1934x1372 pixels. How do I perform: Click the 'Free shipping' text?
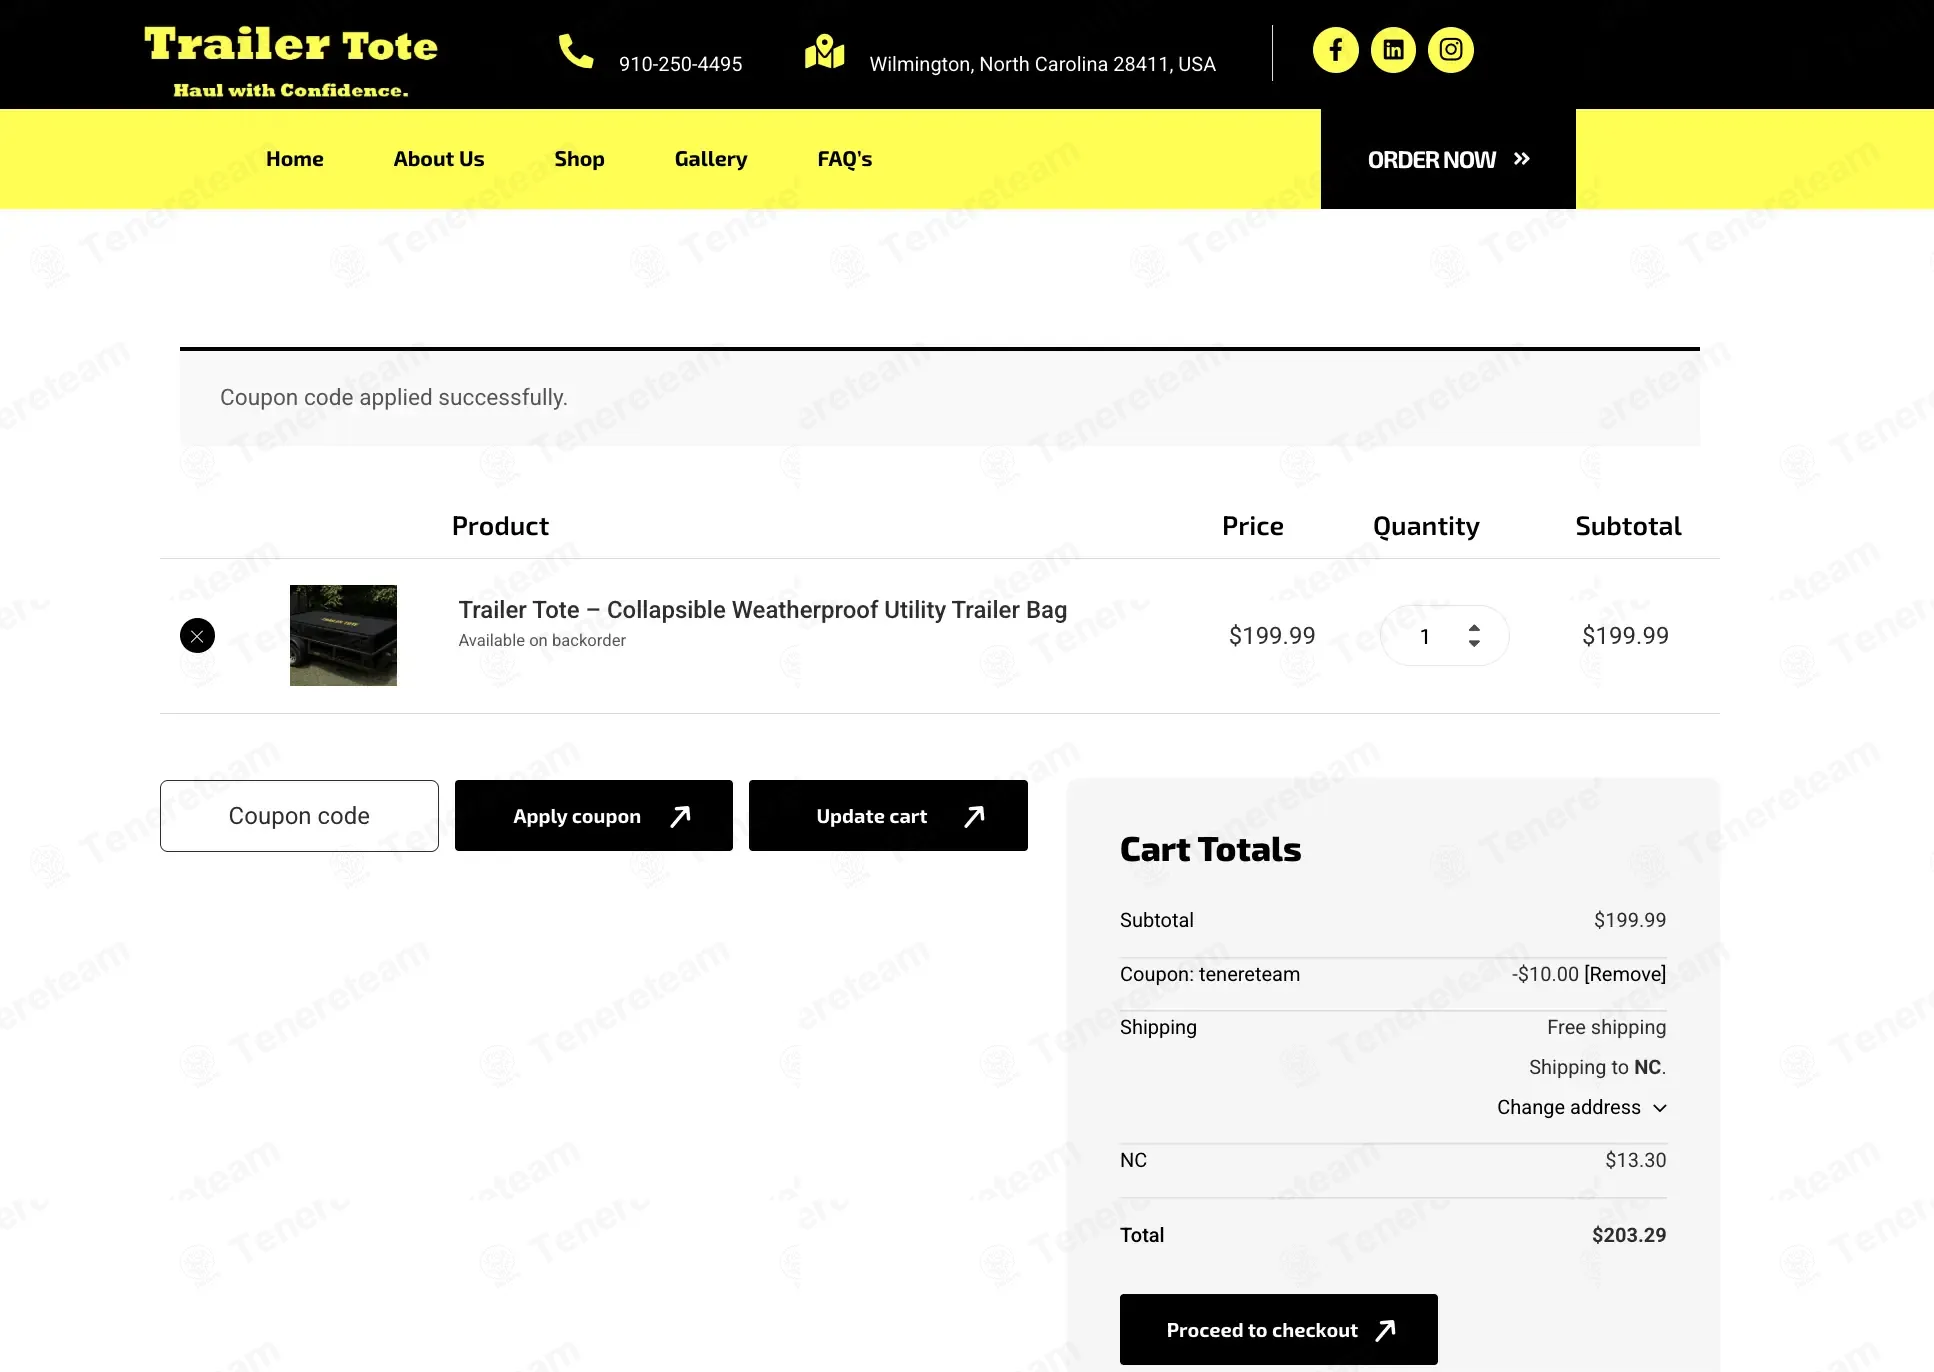(x=1607, y=1027)
